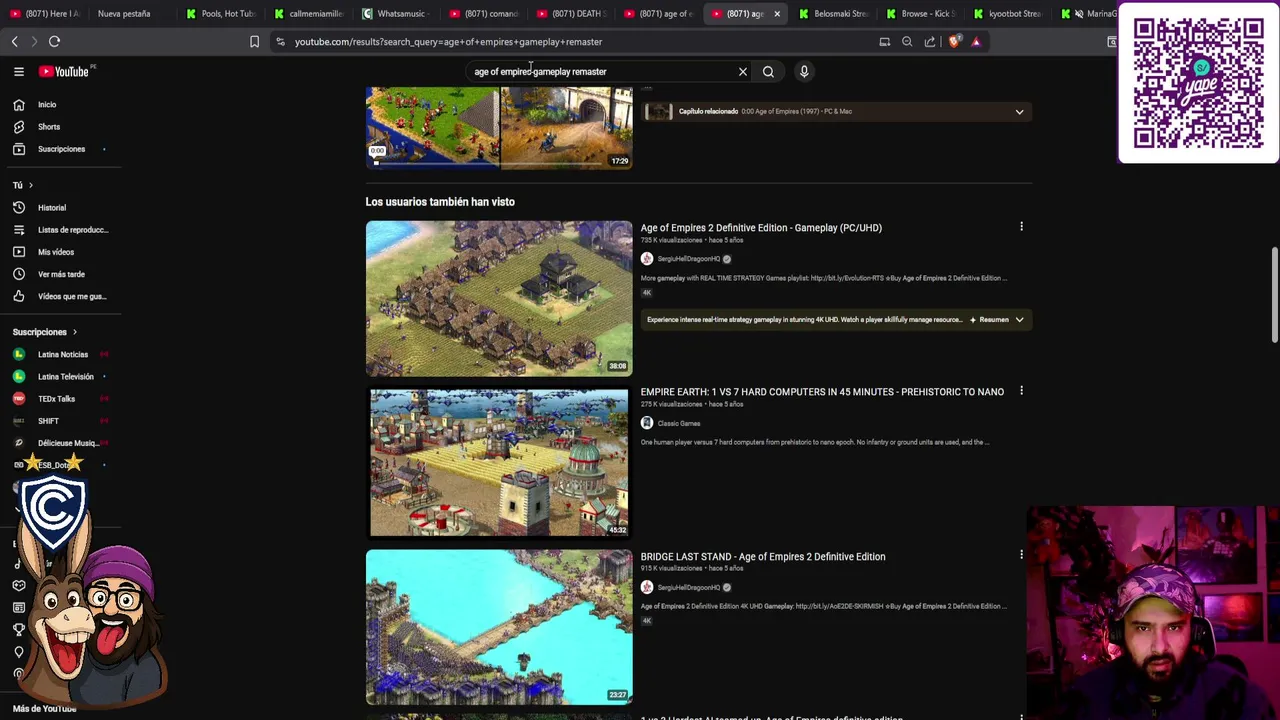Screen dimensions: 1280x720
Task: Open SergiuHellDragoonHQ avatar on Gameplay (PC/UHD) video
Action: (647, 259)
